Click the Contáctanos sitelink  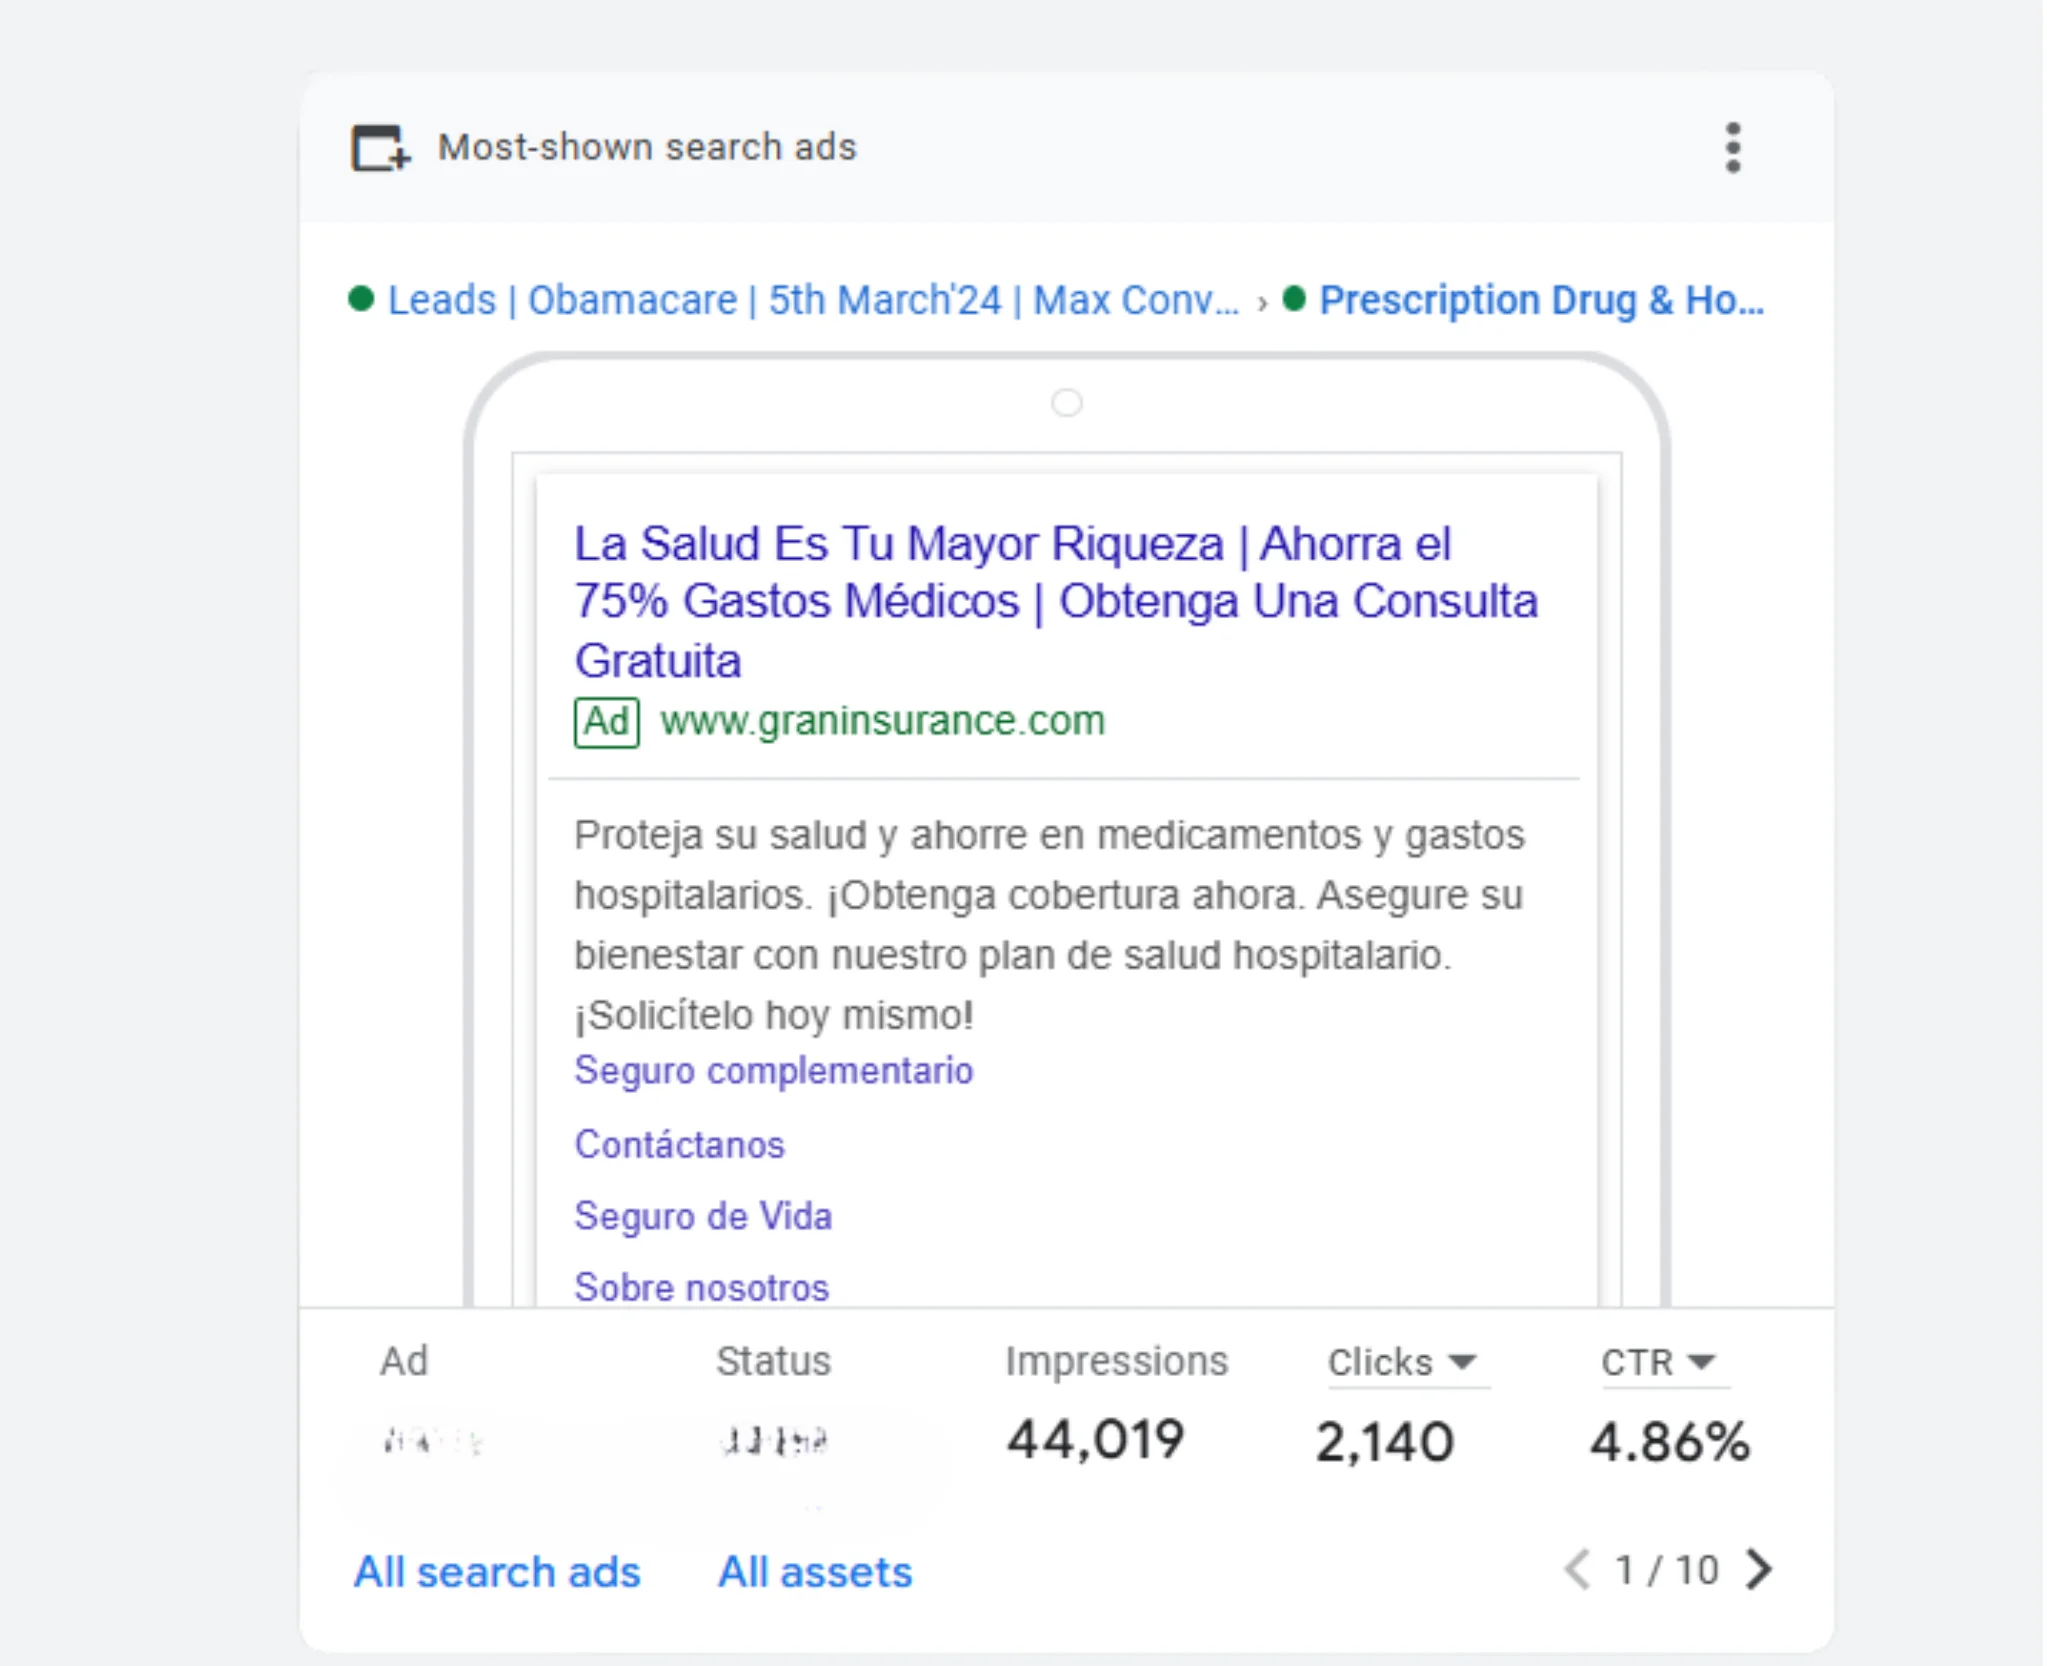(x=679, y=1145)
